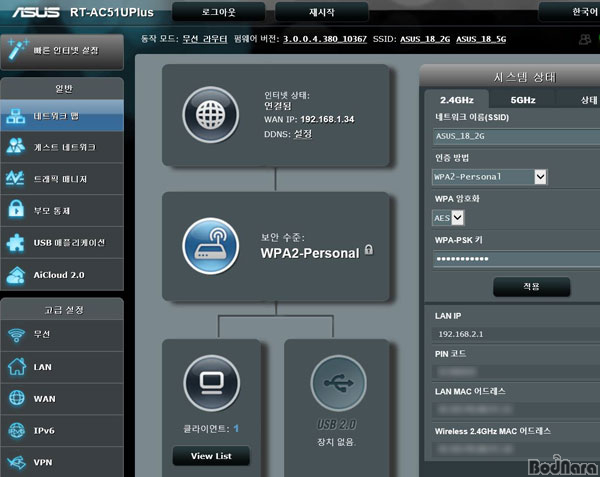This screenshot has height=477, width=600.
Task: Click the Wireless wifi icon in sidebar
Action: (x=16, y=335)
